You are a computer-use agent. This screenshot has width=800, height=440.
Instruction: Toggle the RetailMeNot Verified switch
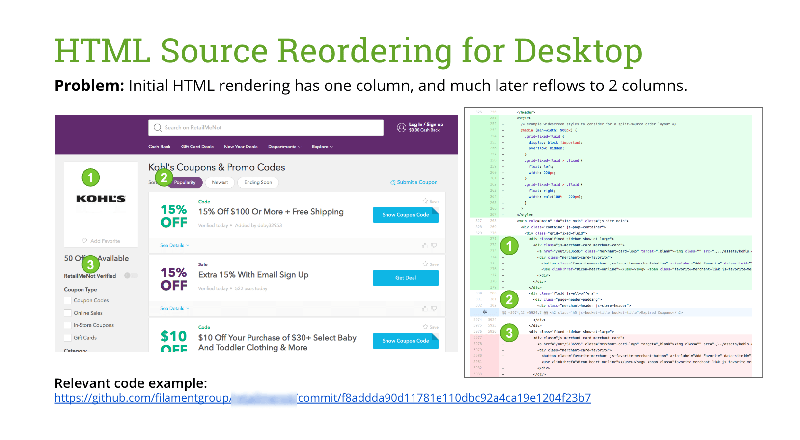[131, 276]
